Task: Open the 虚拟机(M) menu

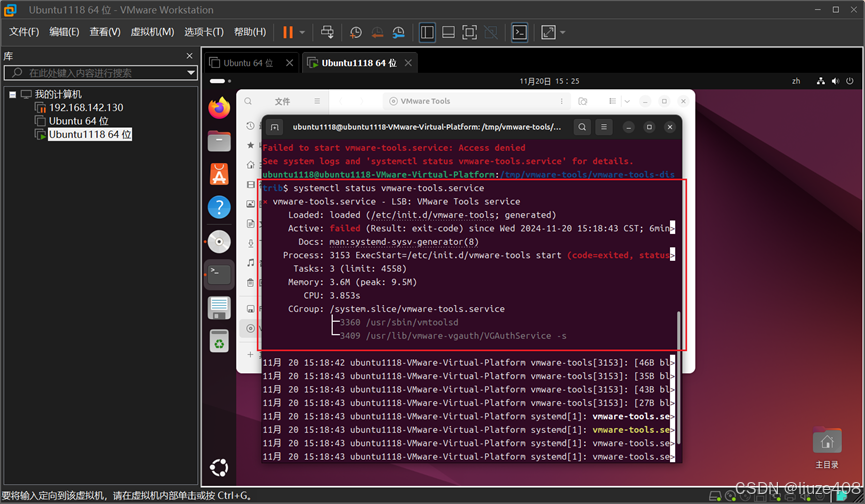Action: [x=152, y=32]
